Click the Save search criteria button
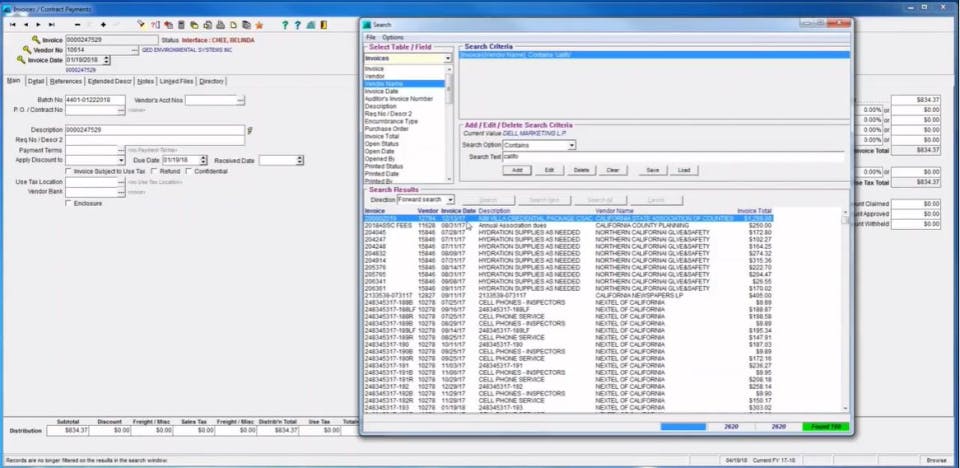Screen dimensions: 960x468 [653, 170]
